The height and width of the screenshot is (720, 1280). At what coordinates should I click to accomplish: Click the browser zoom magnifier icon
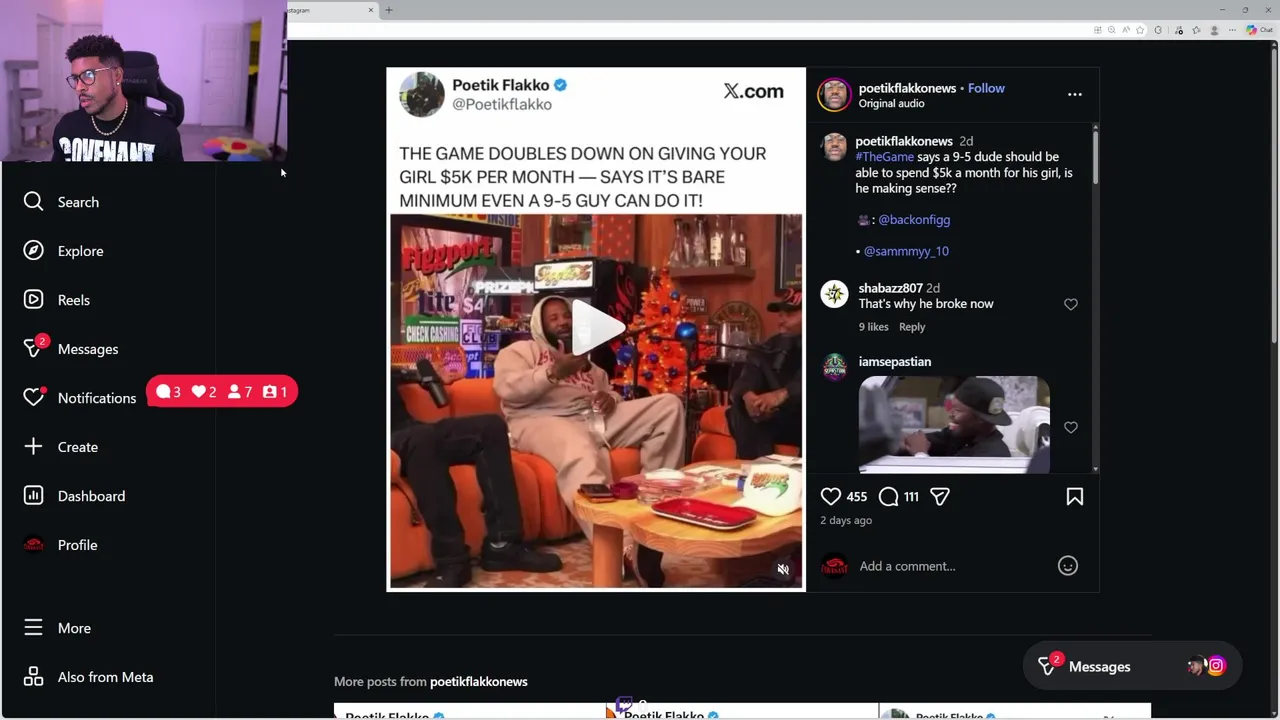click(1112, 30)
